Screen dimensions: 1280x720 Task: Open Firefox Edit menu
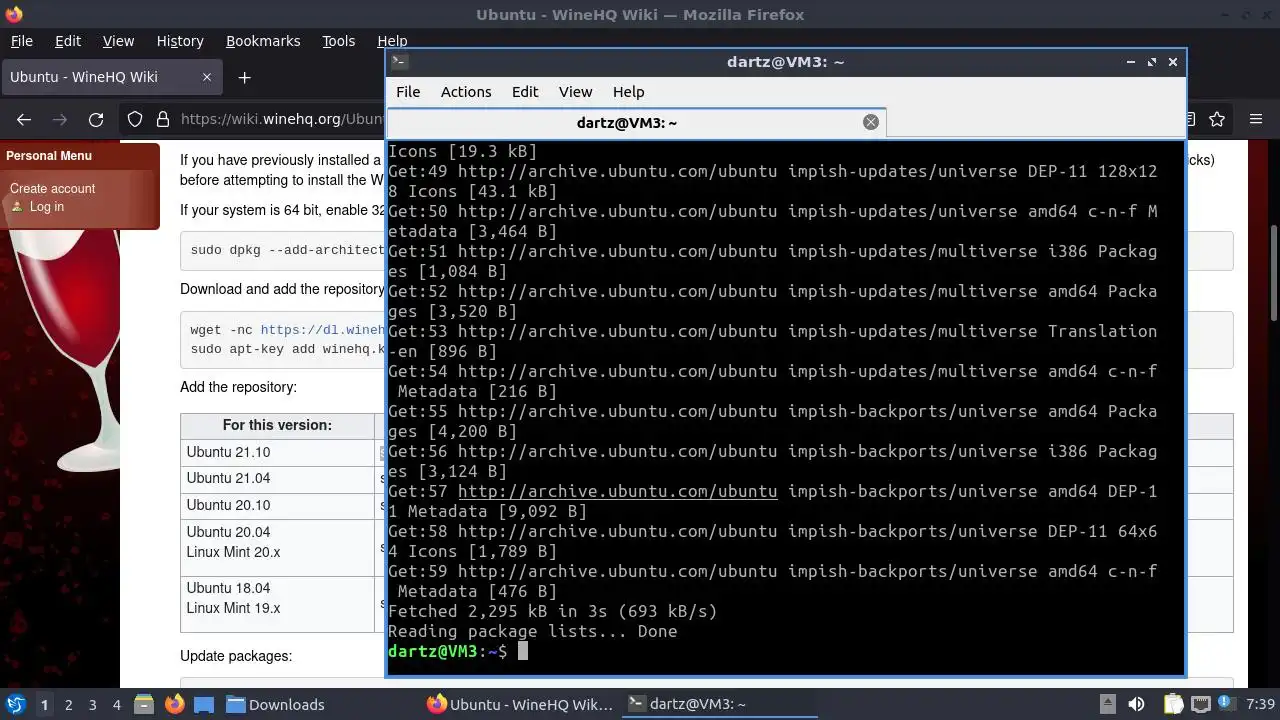68,41
